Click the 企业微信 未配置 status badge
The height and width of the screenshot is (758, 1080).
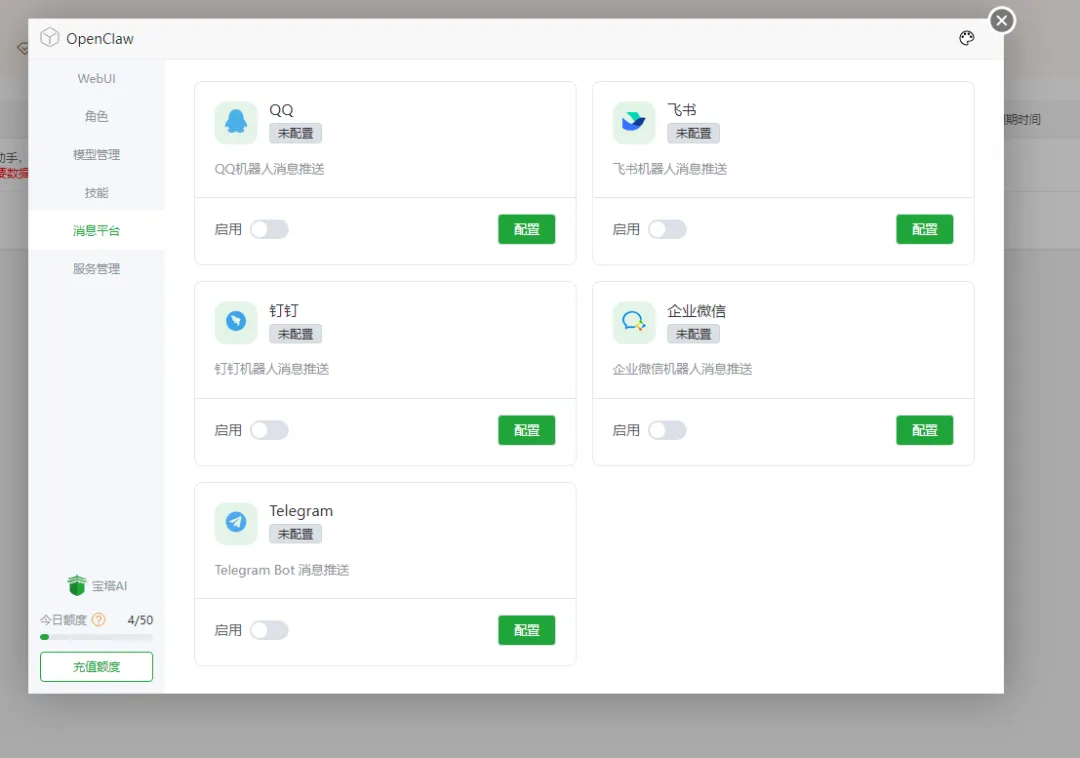(x=694, y=334)
